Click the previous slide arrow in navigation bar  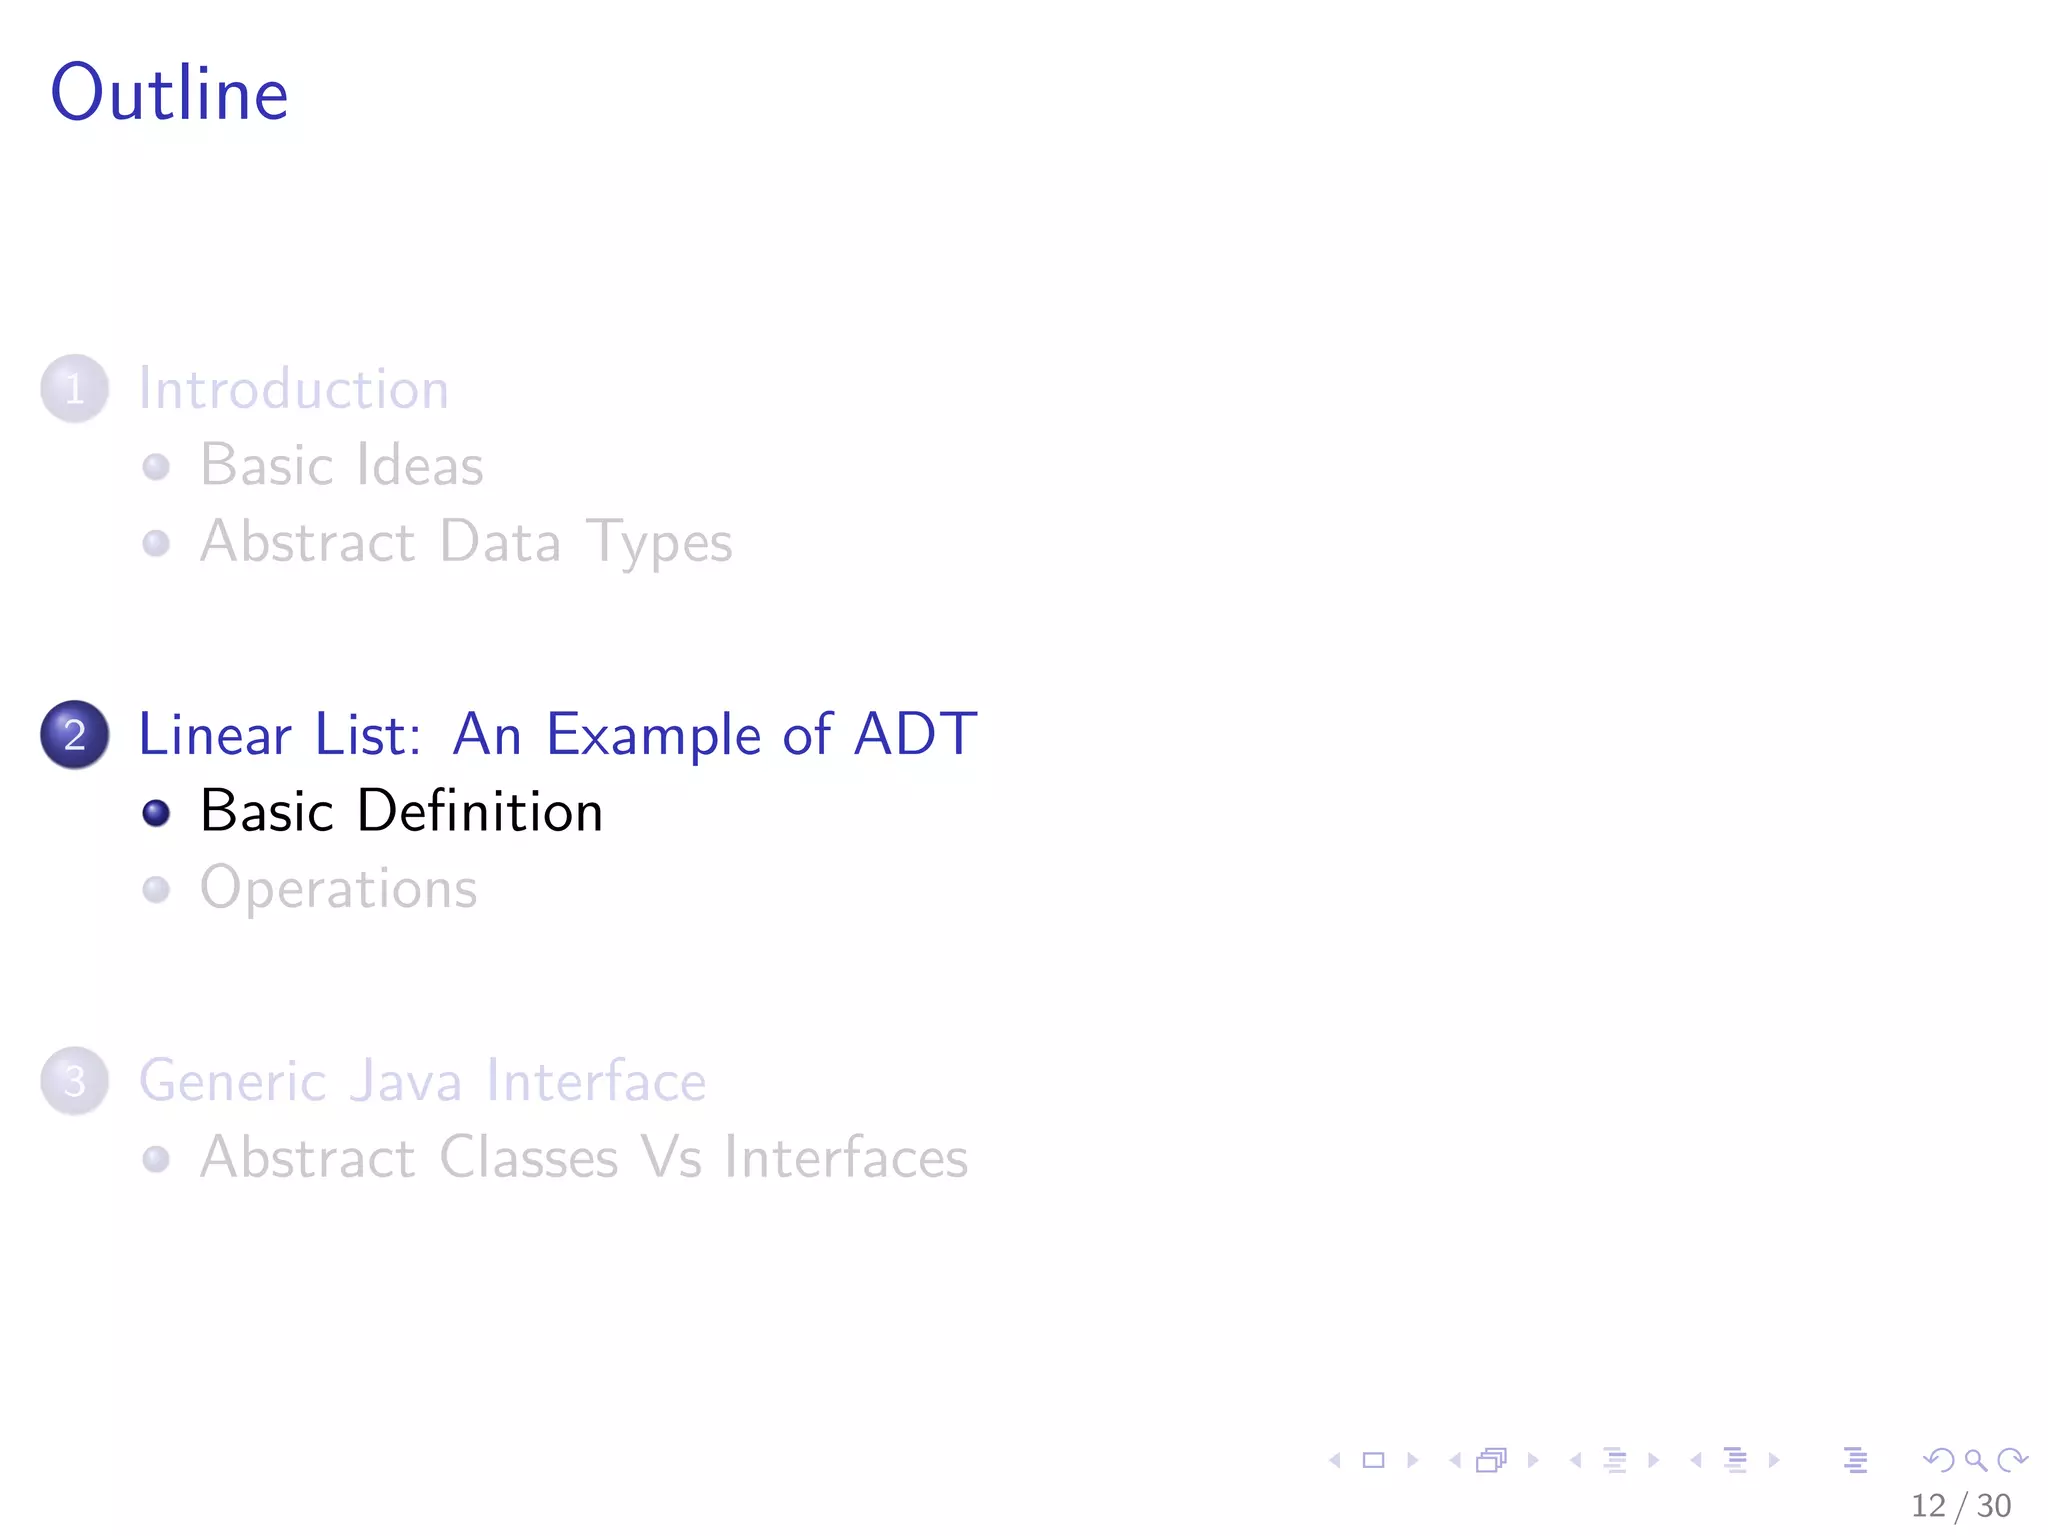pos(1335,1461)
